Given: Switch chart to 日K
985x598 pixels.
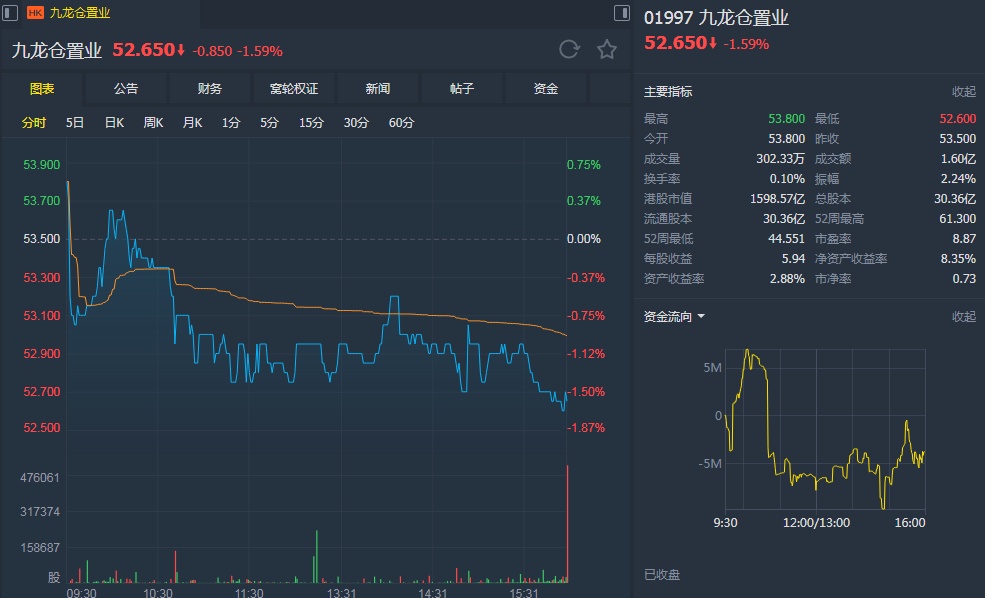Looking at the screenshot, I should 114,122.
